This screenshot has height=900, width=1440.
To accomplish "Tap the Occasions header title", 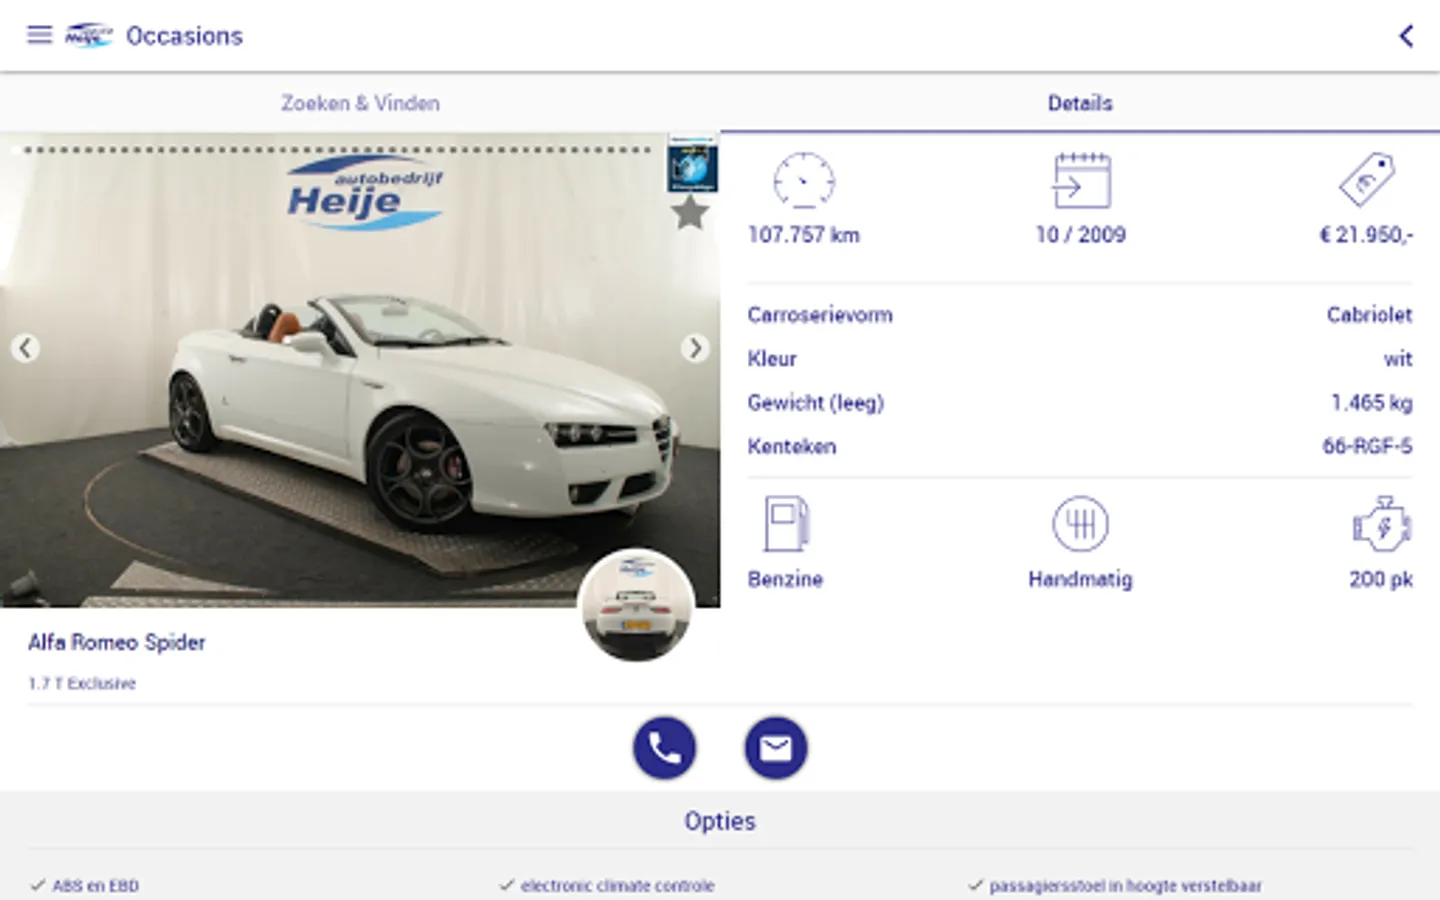I will click(x=184, y=36).
